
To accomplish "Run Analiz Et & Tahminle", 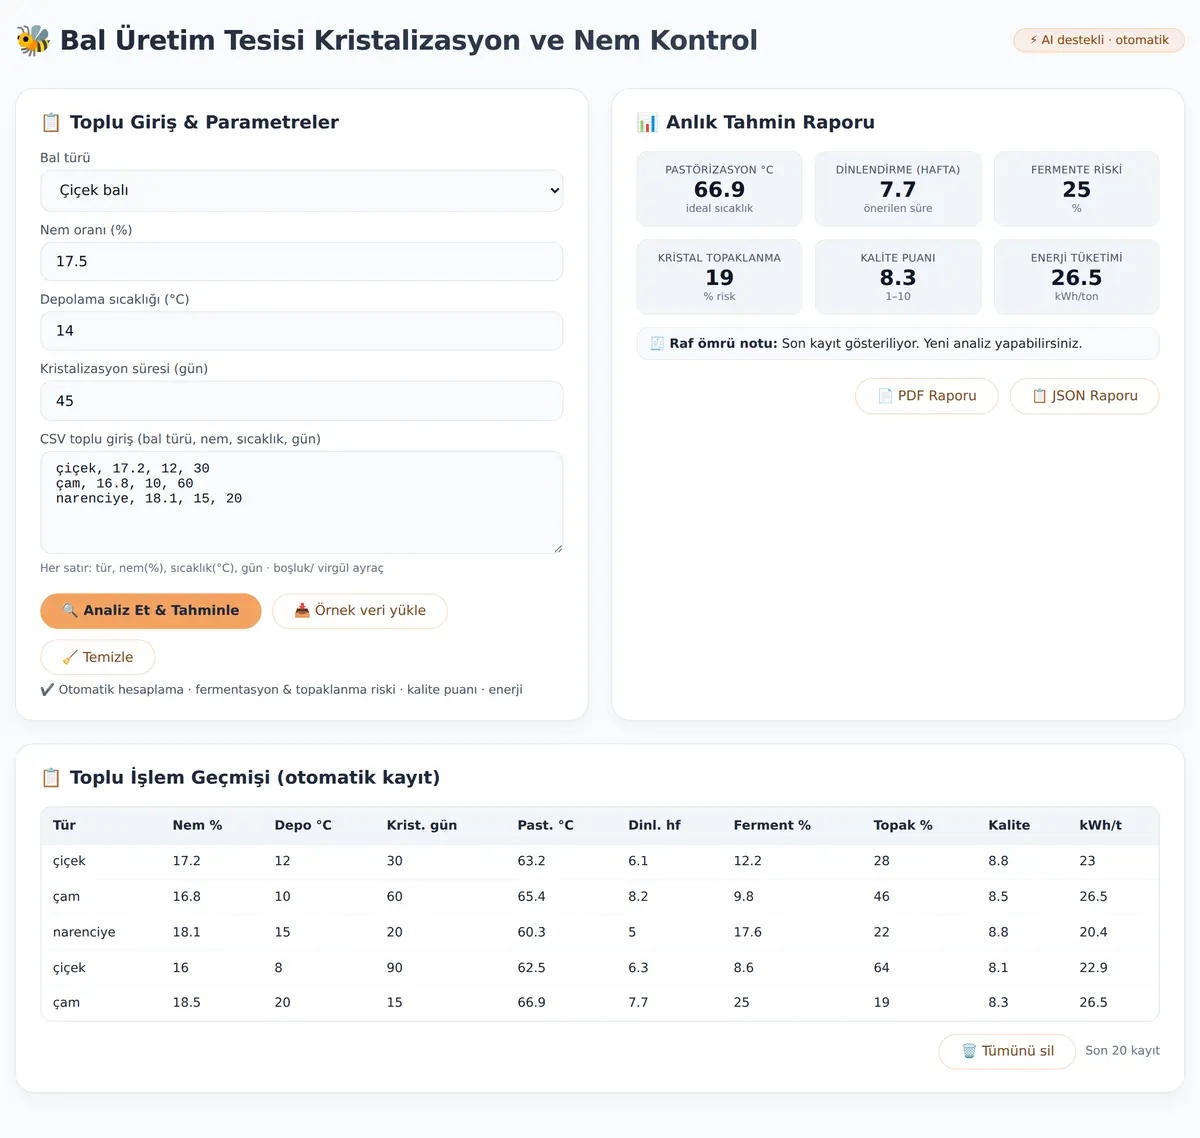I will point(151,611).
